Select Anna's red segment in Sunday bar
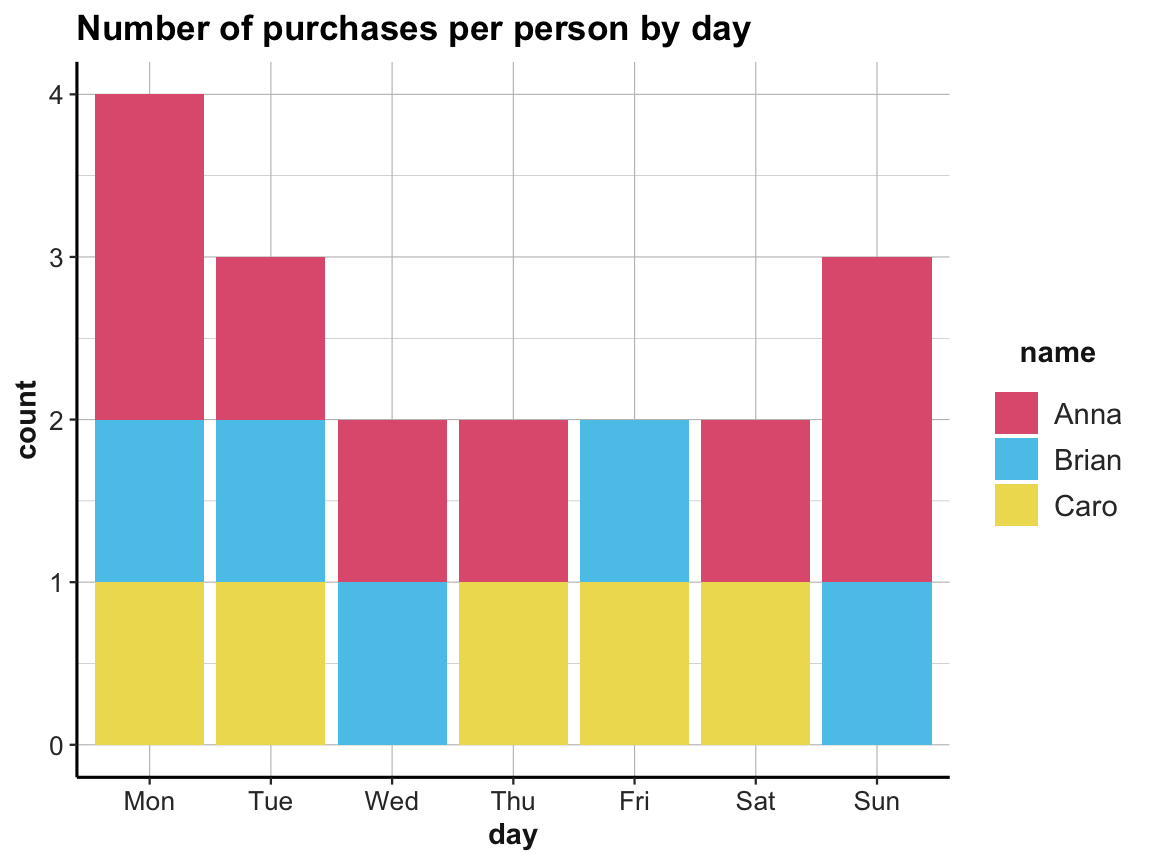 [877, 419]
